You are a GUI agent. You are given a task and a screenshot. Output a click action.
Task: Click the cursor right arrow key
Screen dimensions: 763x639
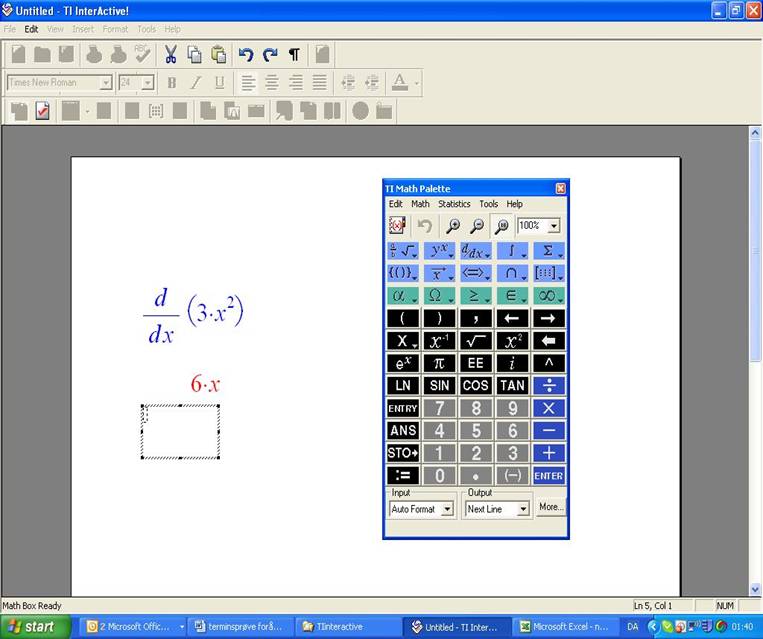click(549, 318)
